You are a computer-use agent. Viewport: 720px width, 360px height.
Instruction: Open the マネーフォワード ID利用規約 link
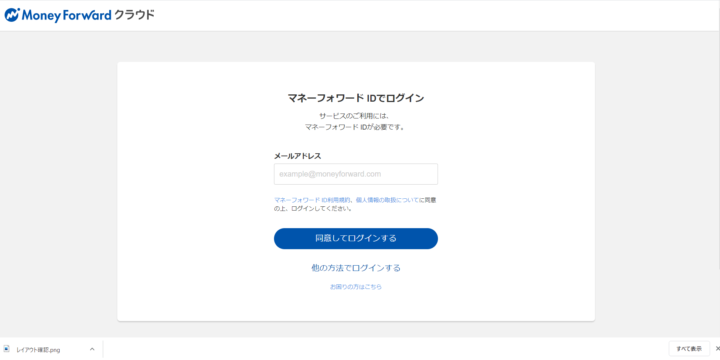coord(312,200)
